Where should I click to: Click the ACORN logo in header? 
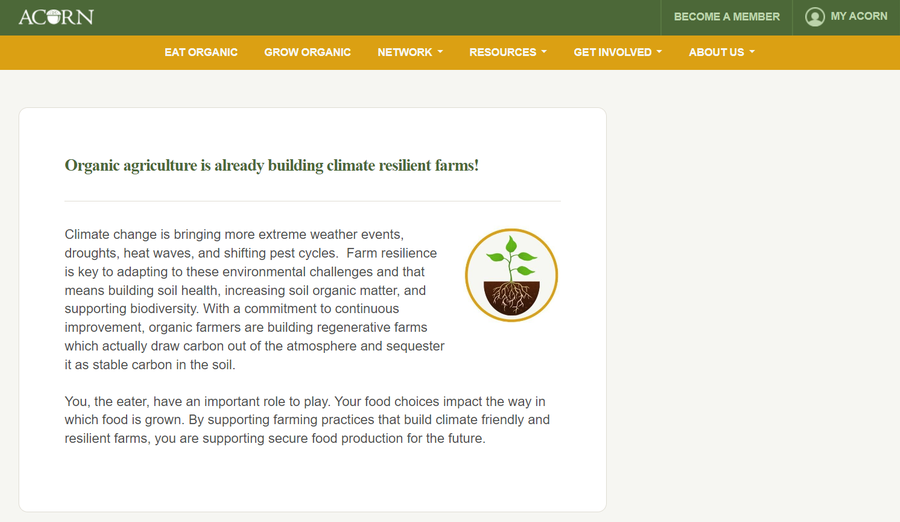(56, 17)
